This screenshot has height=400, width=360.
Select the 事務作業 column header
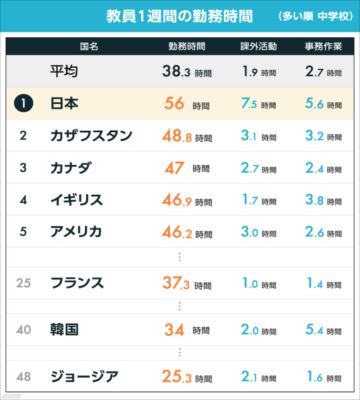(x=323, y=46)
